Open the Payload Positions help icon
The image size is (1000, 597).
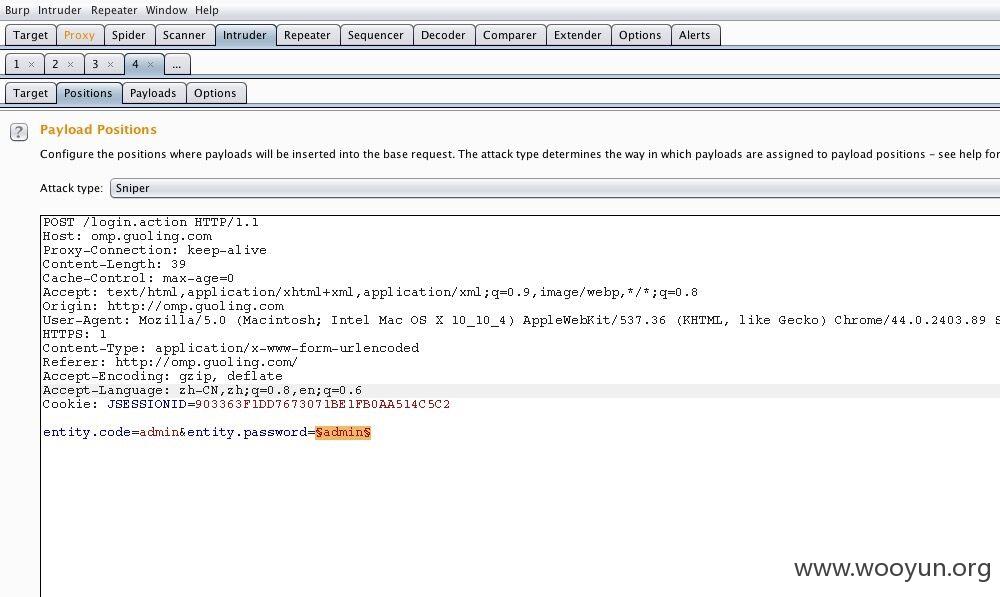(18, 131)
